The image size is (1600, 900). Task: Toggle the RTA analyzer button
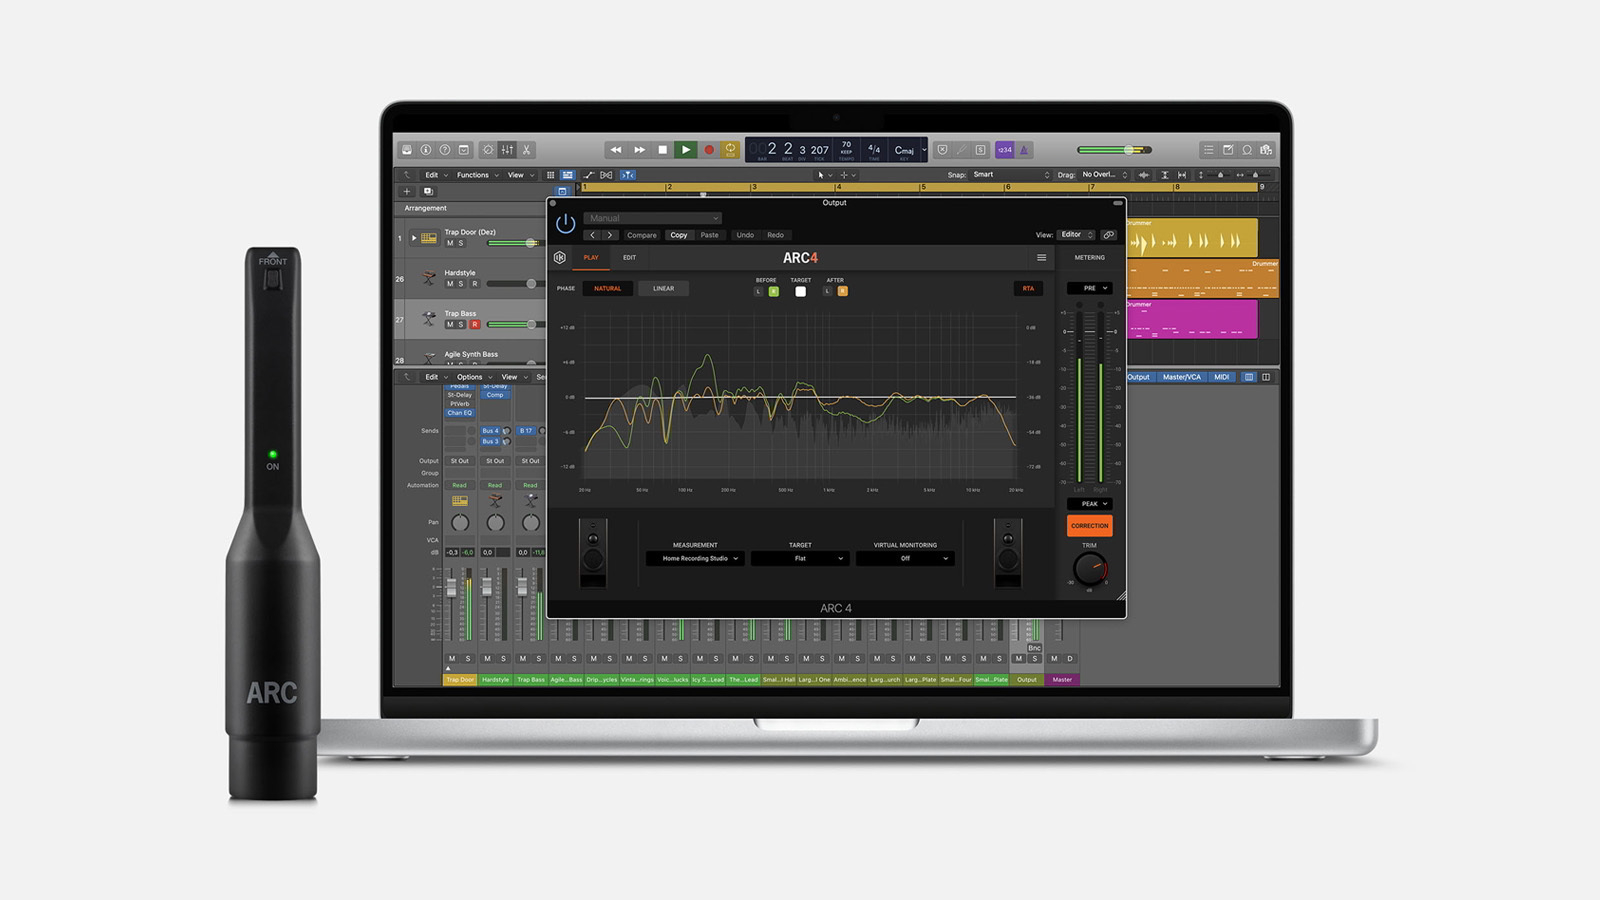(1028, 288)
